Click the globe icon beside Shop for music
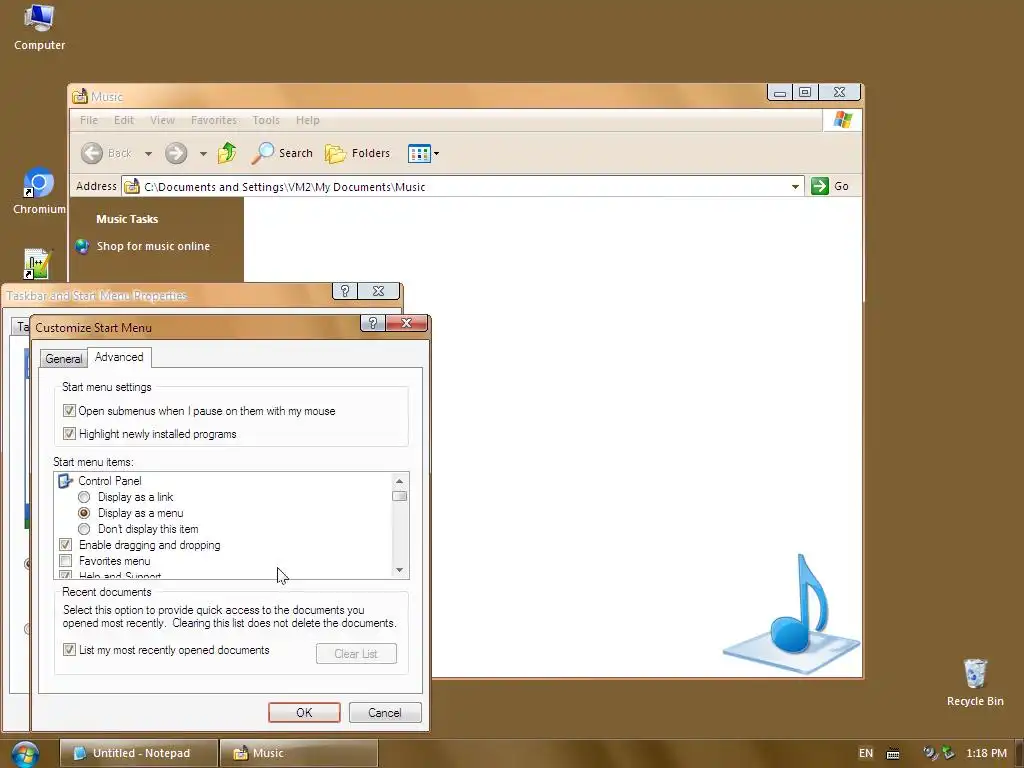This screenshot has height=768, width=1024. point(82,246)
